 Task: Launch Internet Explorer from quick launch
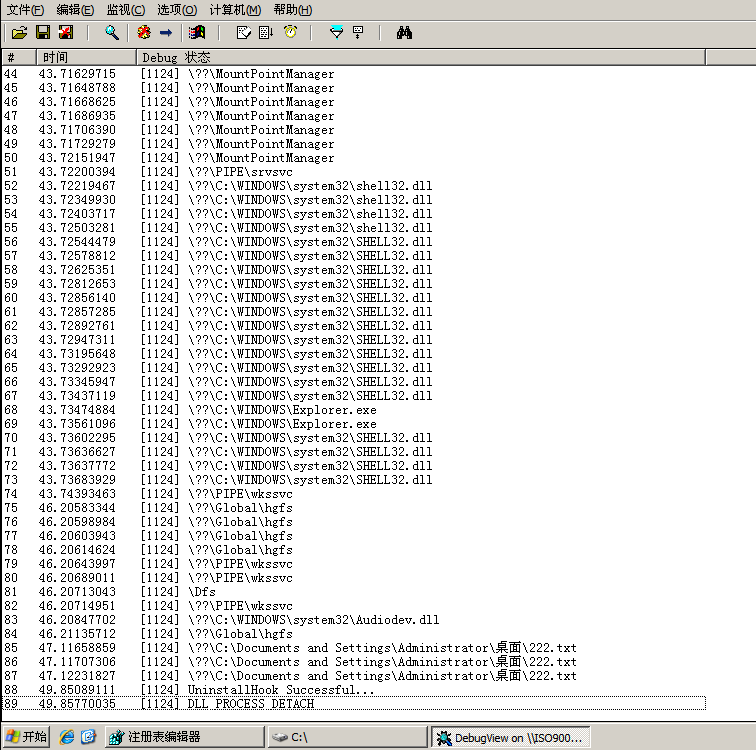[67, 737]
